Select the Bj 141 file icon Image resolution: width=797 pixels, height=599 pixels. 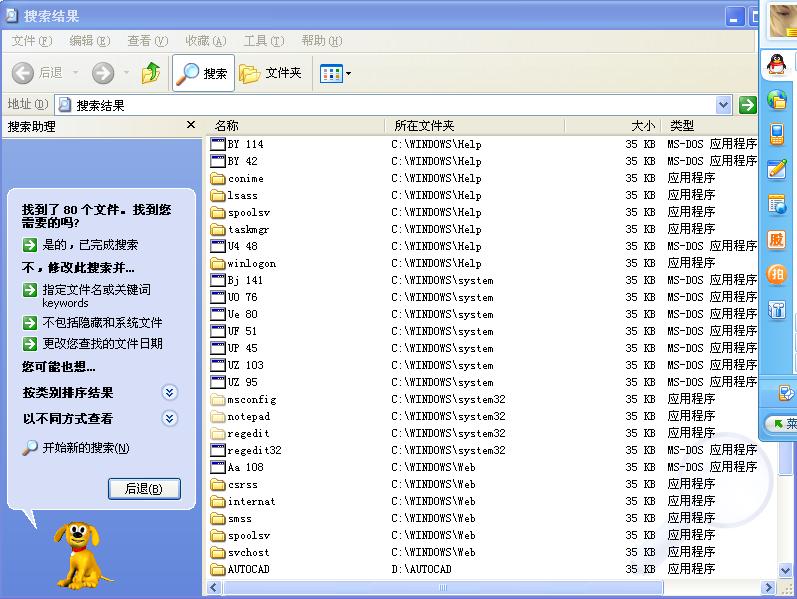pyautogui.click(x=218, y=281)
